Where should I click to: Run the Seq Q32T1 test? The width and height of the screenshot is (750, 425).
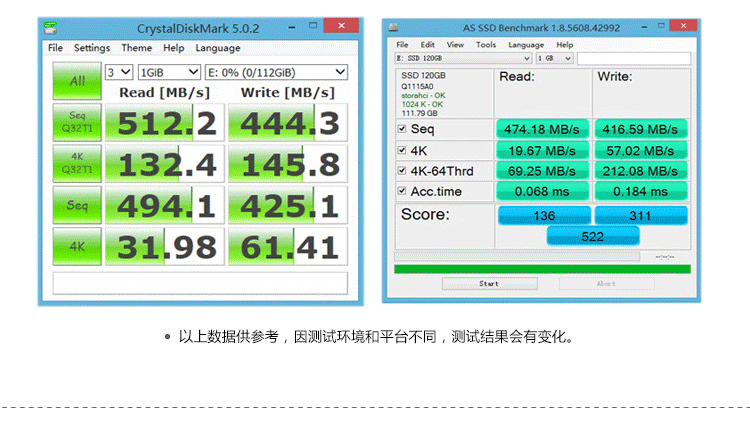click(x=77, y=122)
